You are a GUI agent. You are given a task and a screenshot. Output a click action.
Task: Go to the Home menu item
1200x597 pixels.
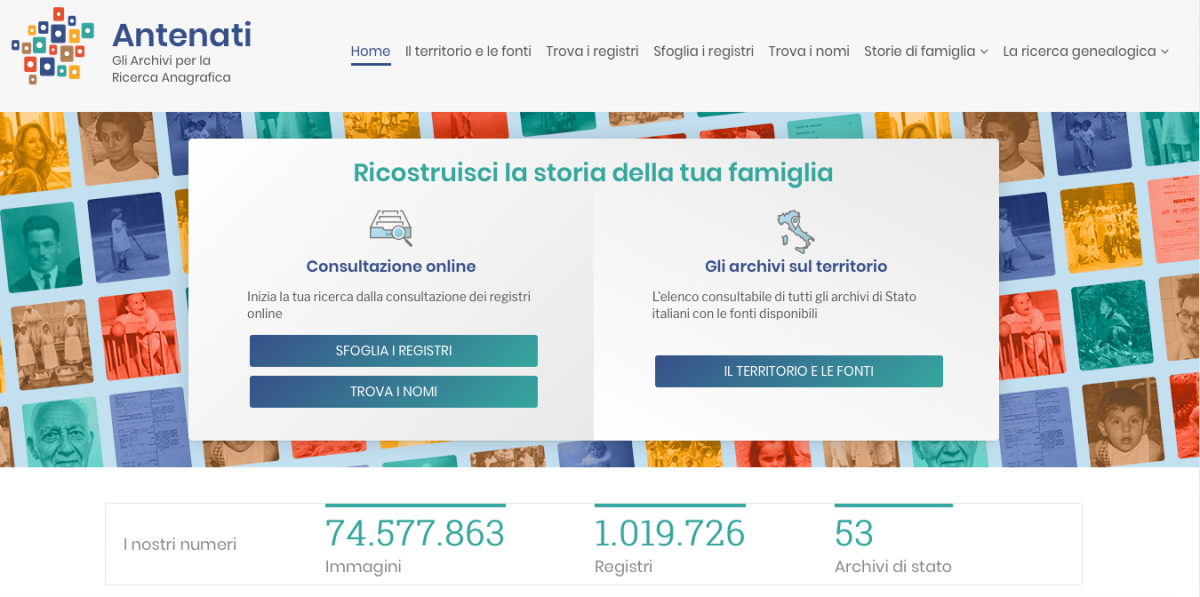point(370,51)
